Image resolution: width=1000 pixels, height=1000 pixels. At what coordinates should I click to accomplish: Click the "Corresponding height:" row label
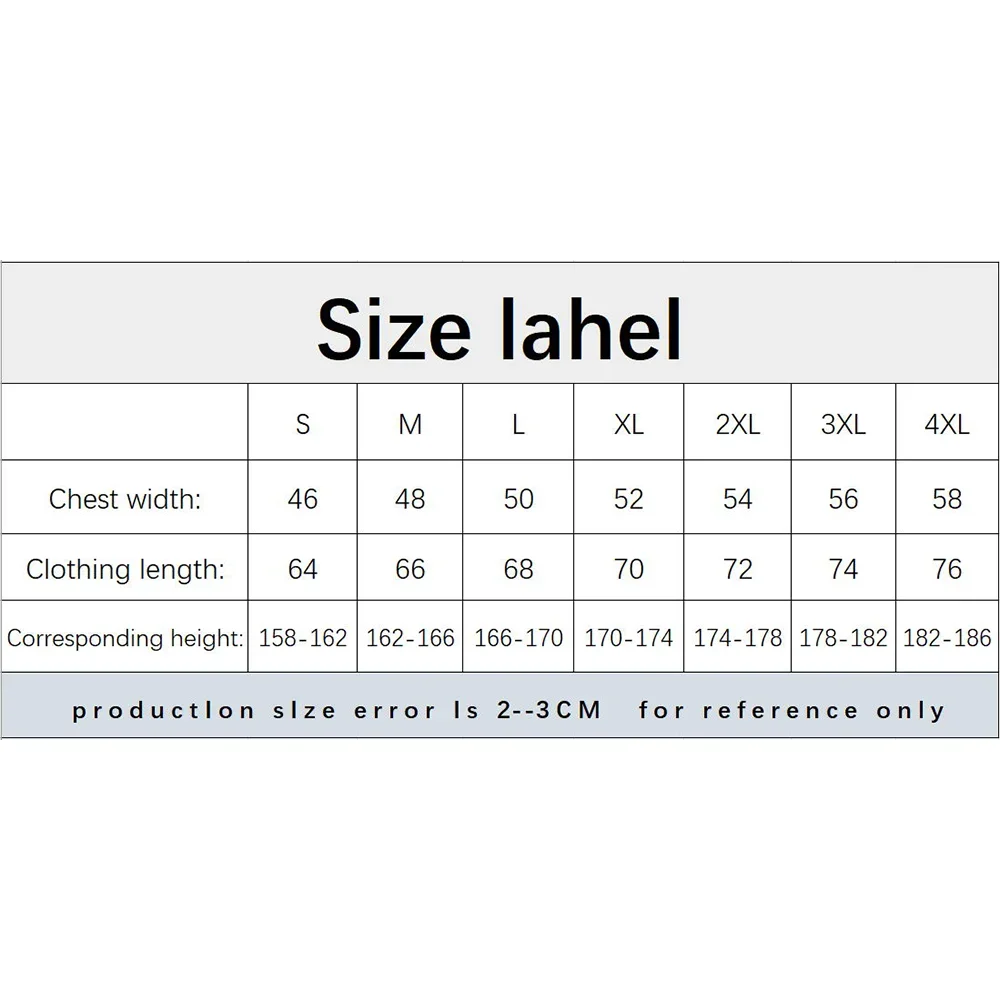[x=125, y=637]
